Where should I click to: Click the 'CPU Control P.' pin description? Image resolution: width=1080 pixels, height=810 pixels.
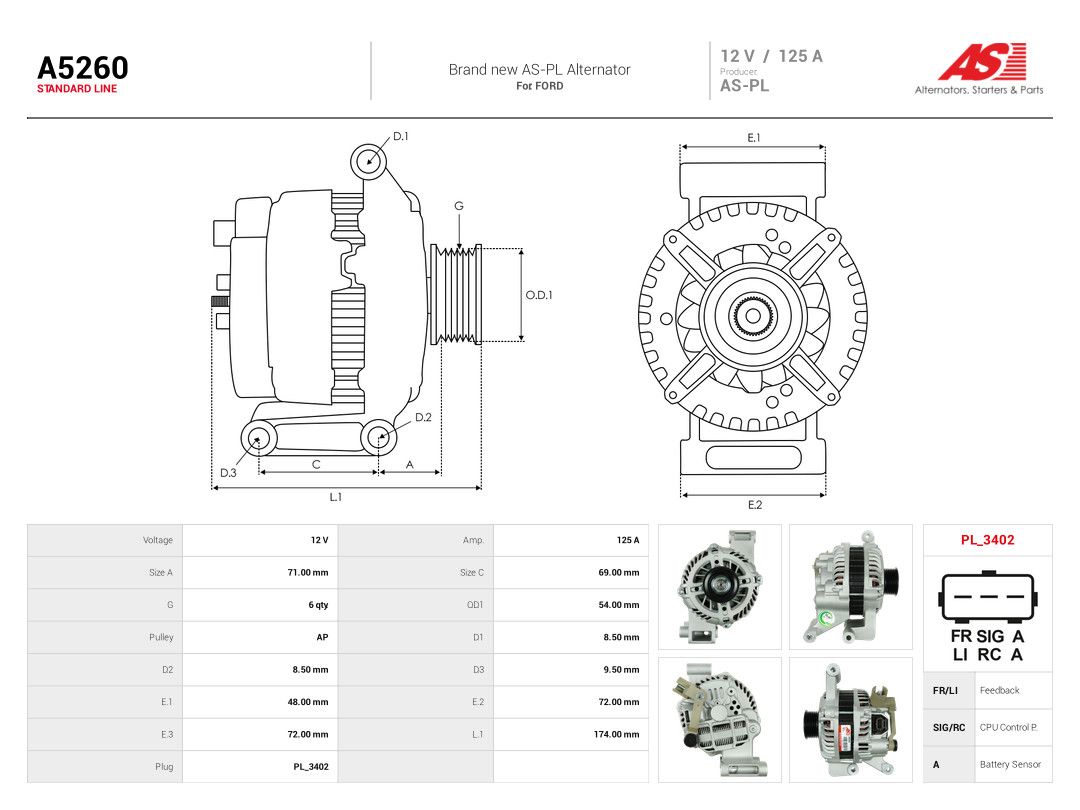point(1008,727)
